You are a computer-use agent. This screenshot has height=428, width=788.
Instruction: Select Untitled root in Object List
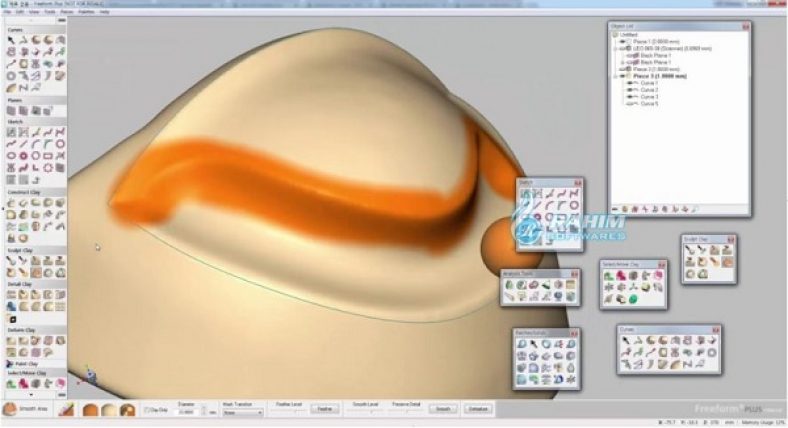point(629,35)
